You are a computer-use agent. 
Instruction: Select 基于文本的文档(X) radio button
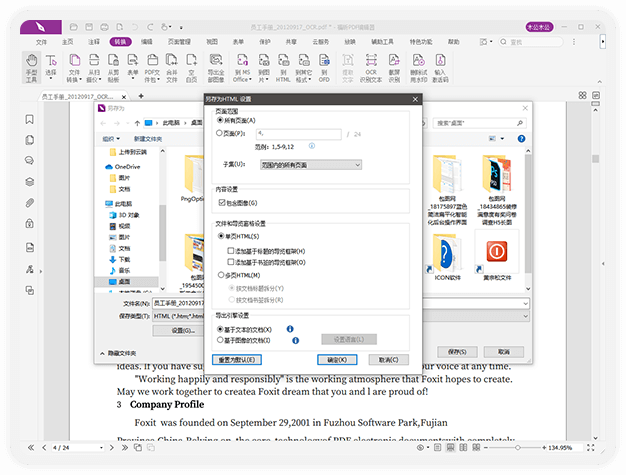[x=220, y=329]
